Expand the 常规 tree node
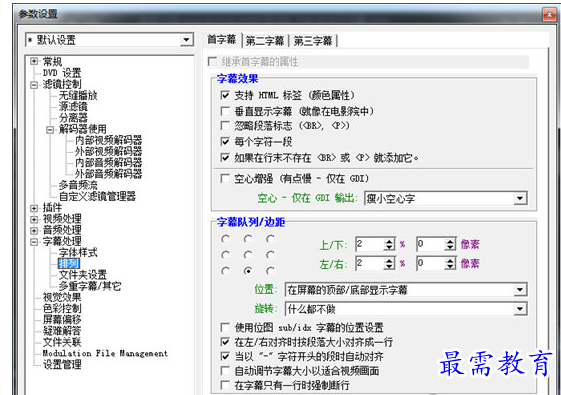The width and height of the screenshot is (561, 395). (34, 62)
